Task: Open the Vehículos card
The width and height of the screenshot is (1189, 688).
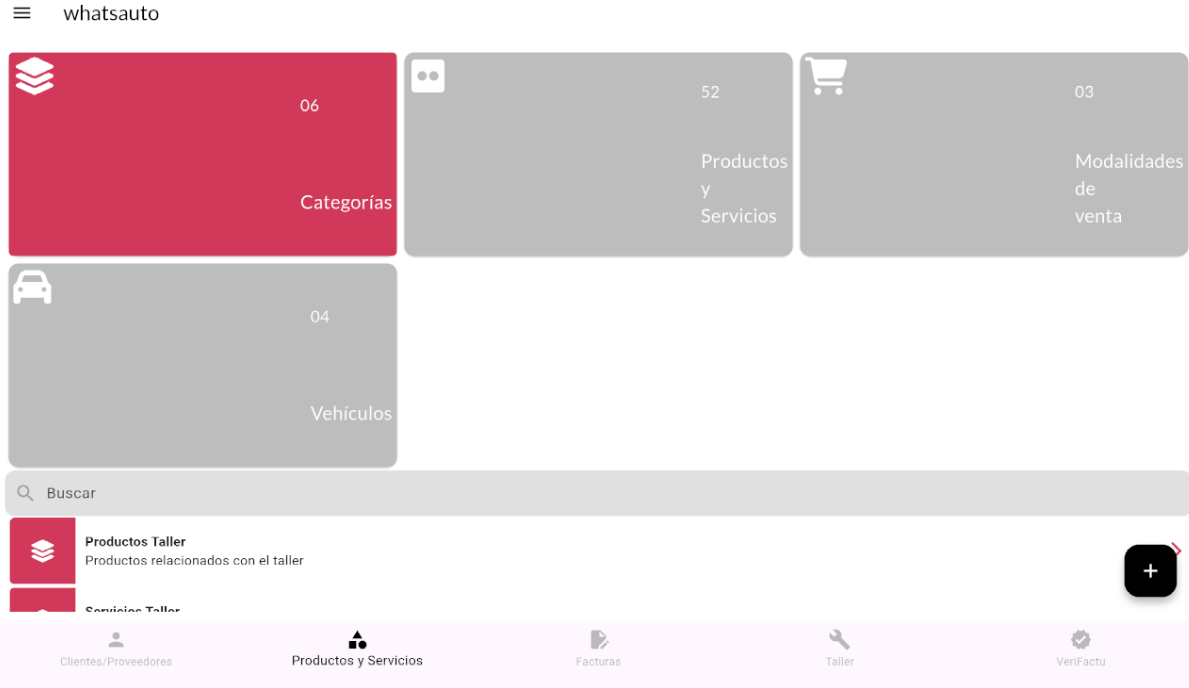Action: [202, 365]
